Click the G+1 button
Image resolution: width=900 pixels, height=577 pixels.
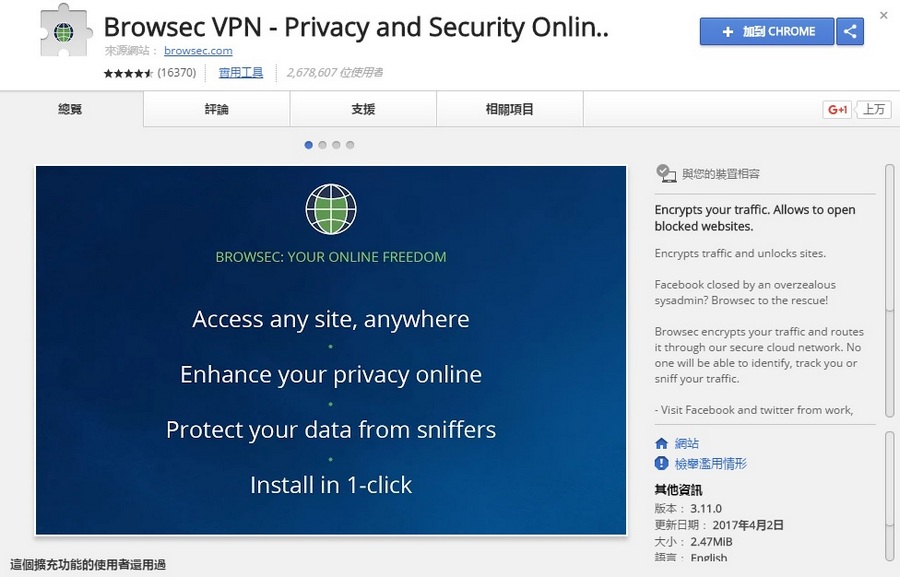837,109
